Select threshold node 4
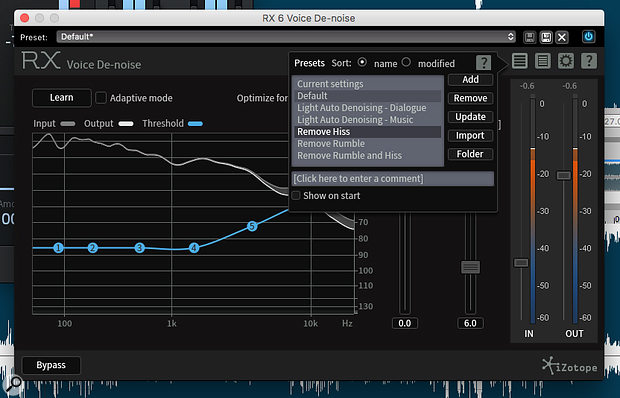 (194, 248)
